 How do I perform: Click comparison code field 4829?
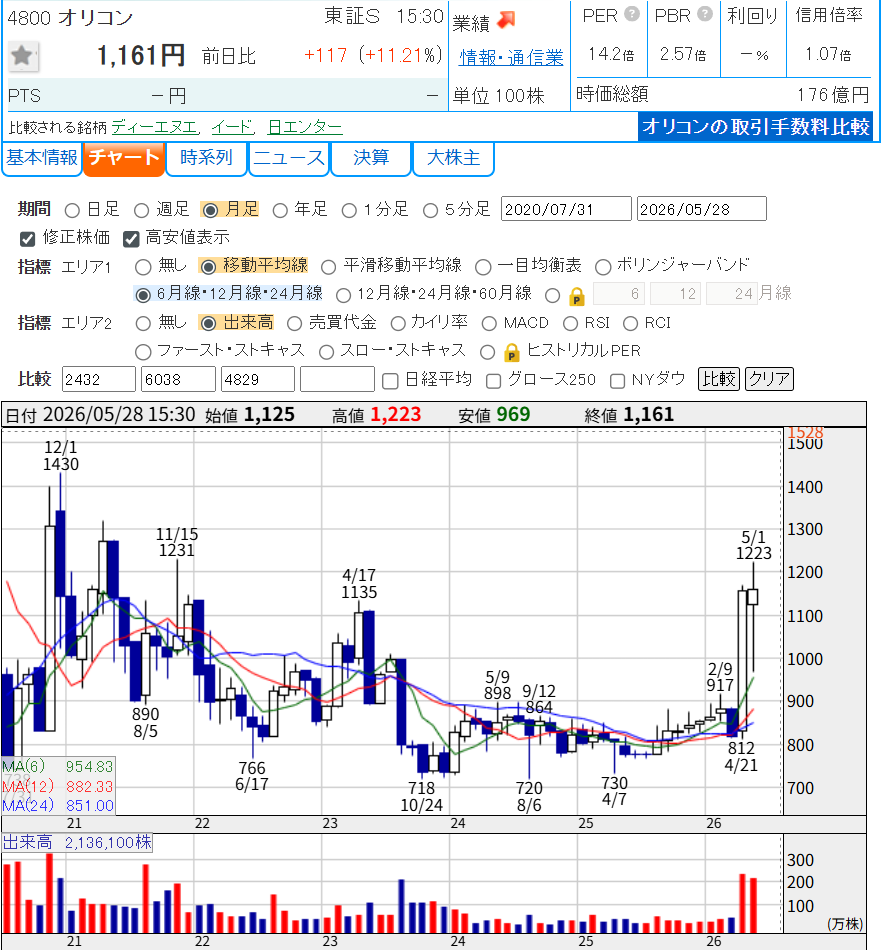(258, 379)
